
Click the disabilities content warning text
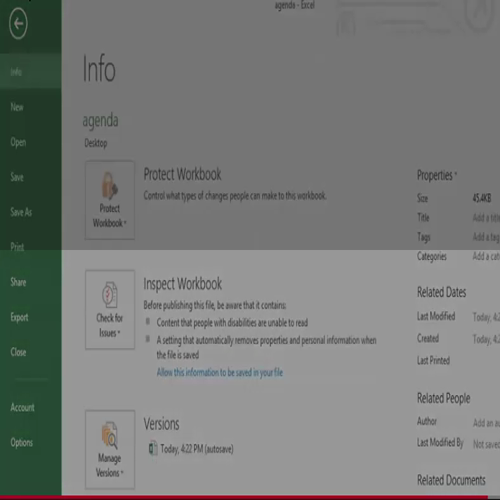tap(232, 323)
